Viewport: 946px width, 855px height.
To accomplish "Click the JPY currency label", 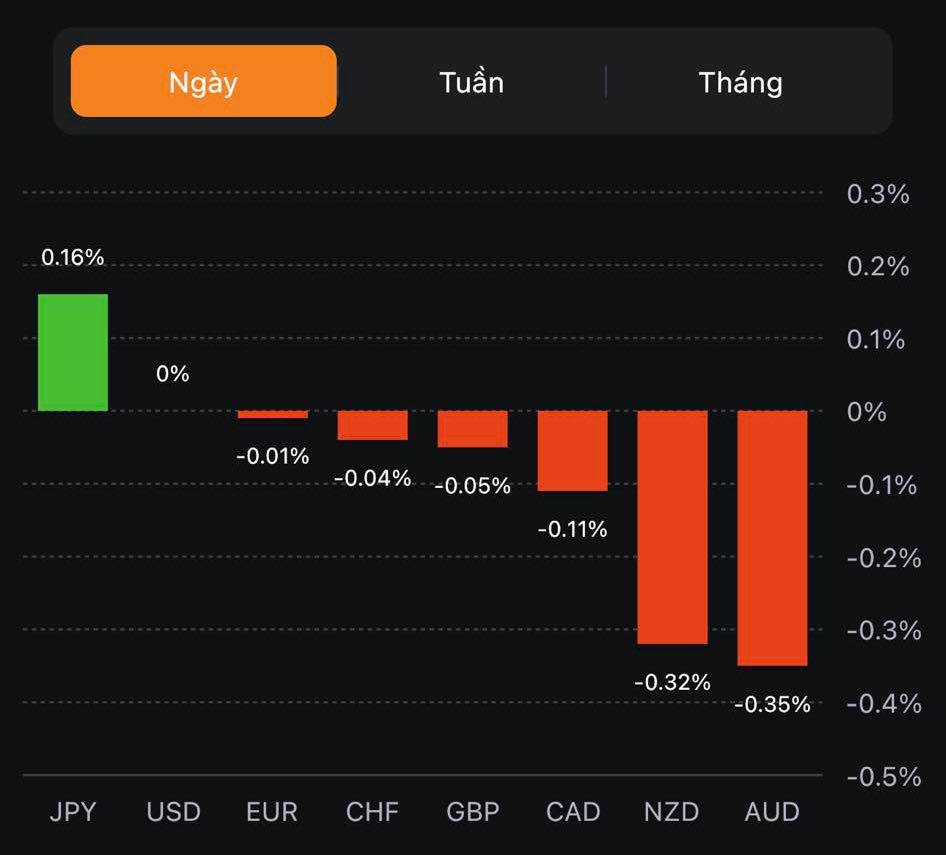I will 73,811.
